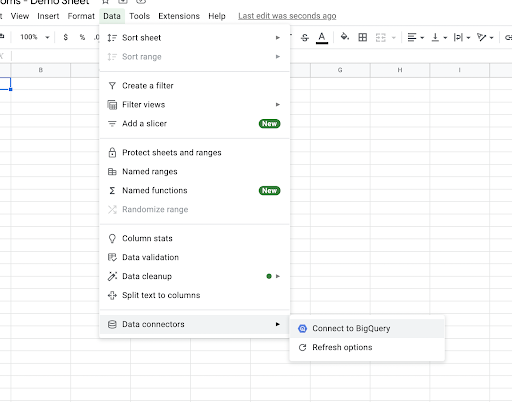Click the green dot on Data cleanup
The width and height of the screenshot is (512, 402).
[x=269, y=276]
